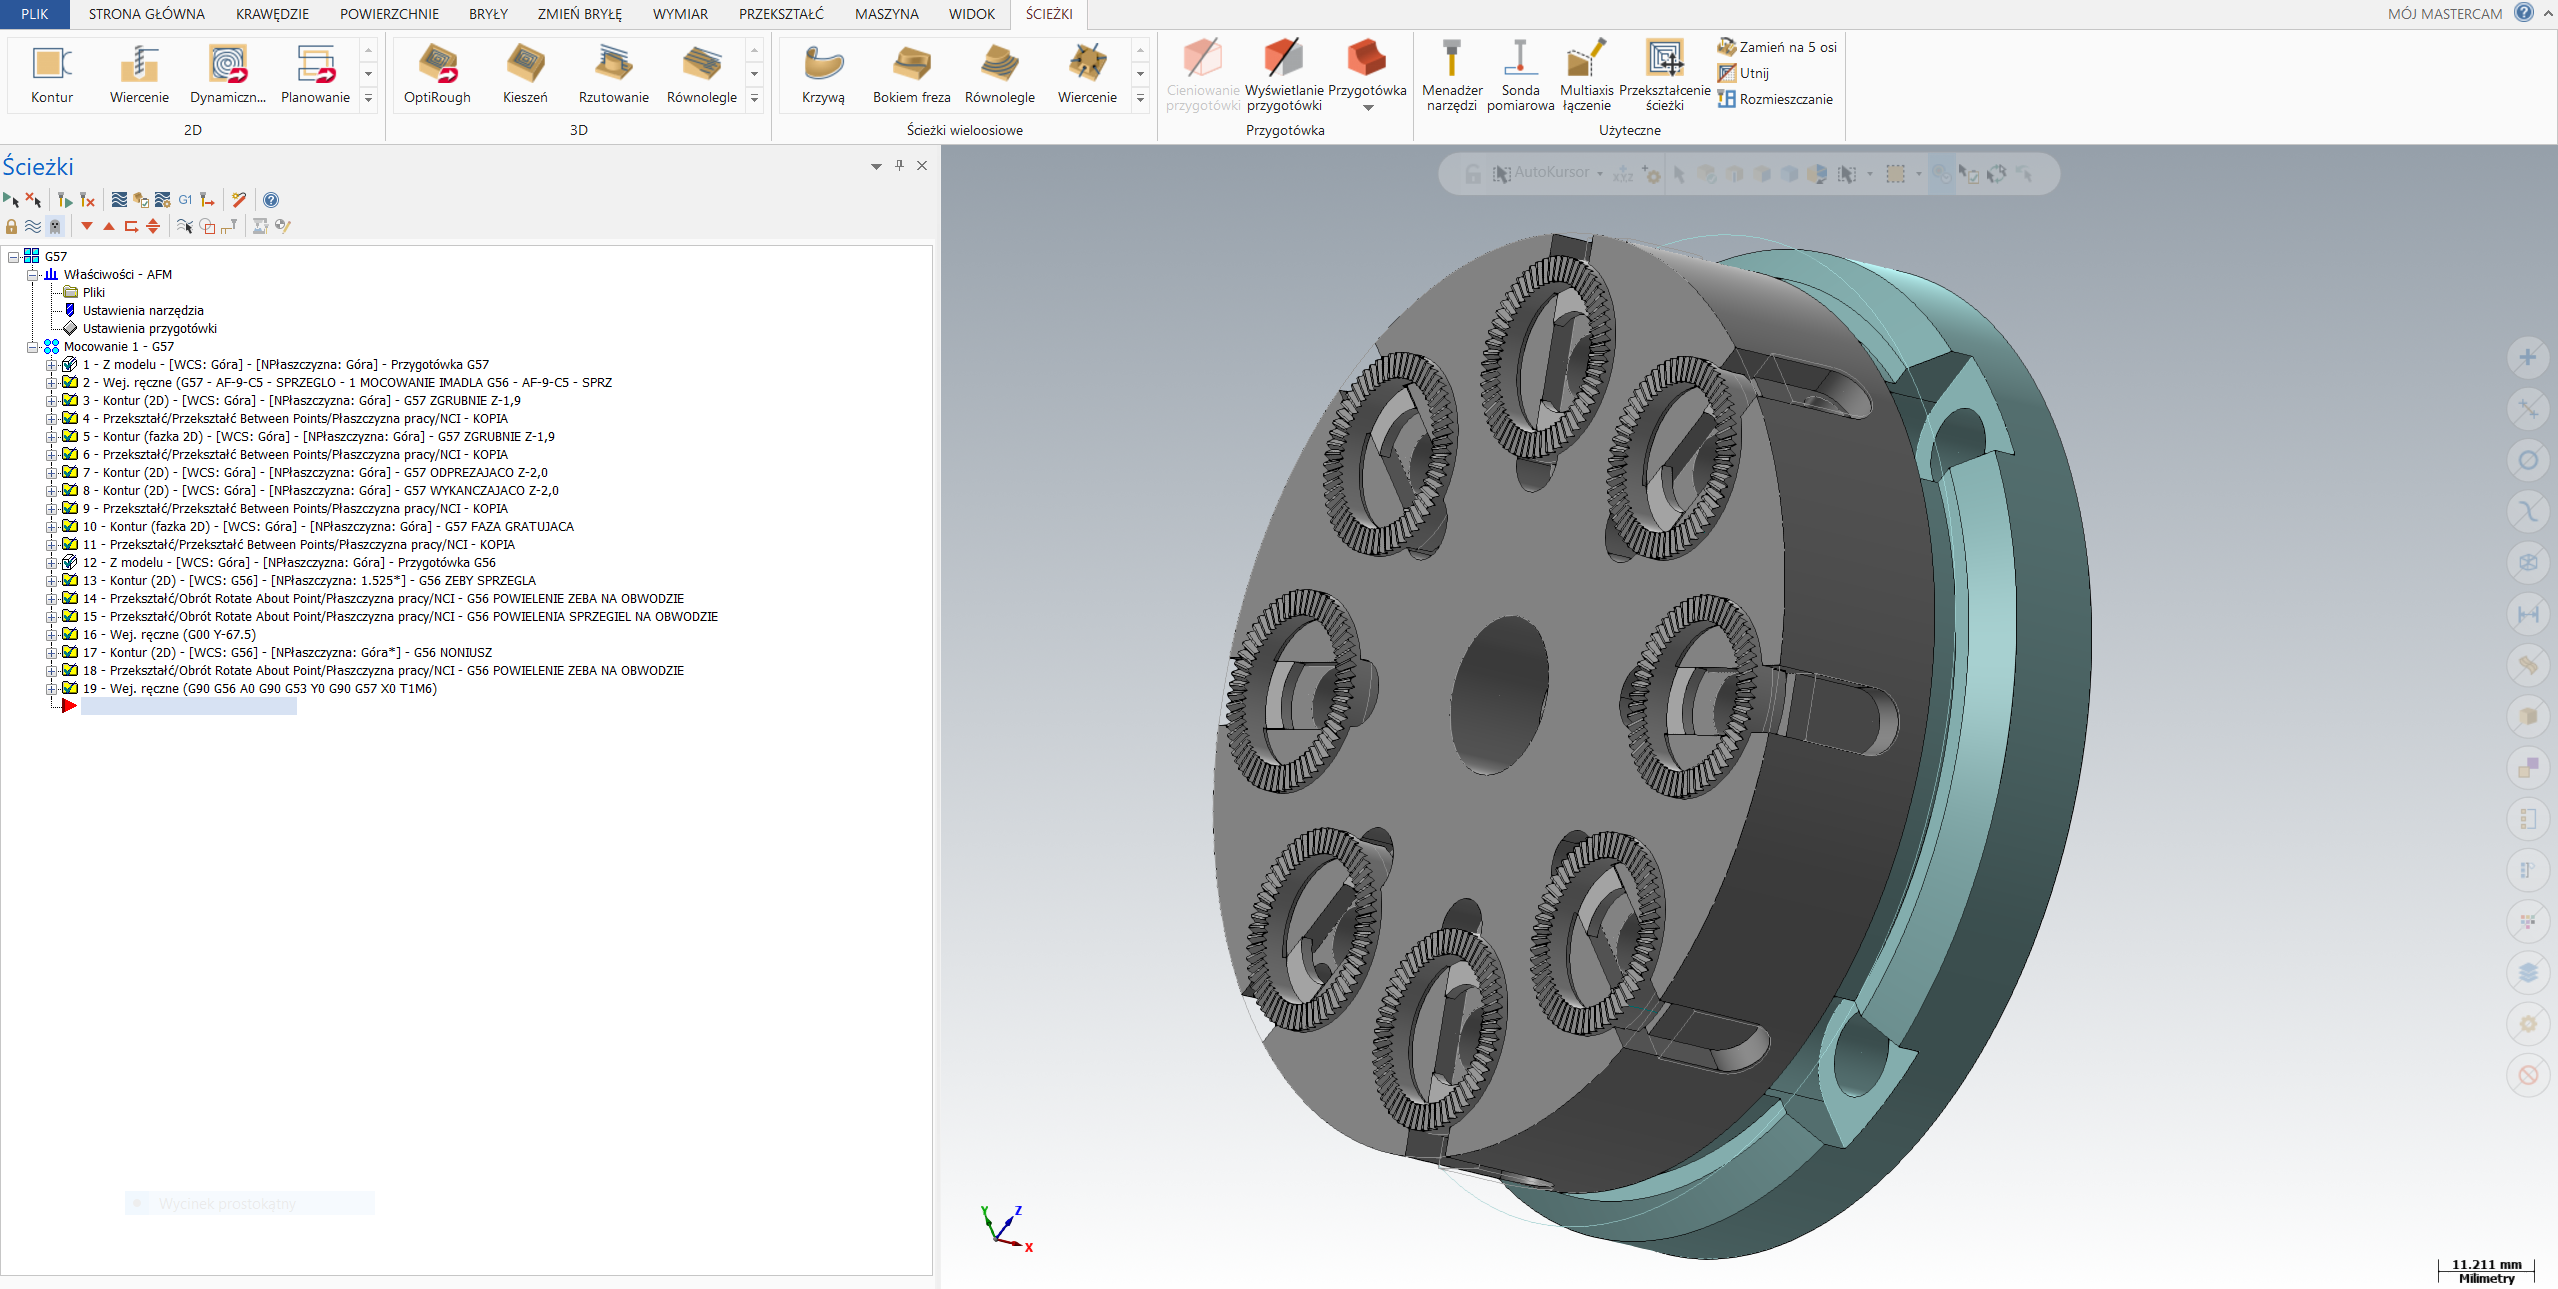
Task: Select the 3D Równoległe toolpath
Action: click(x=701, y=74)
